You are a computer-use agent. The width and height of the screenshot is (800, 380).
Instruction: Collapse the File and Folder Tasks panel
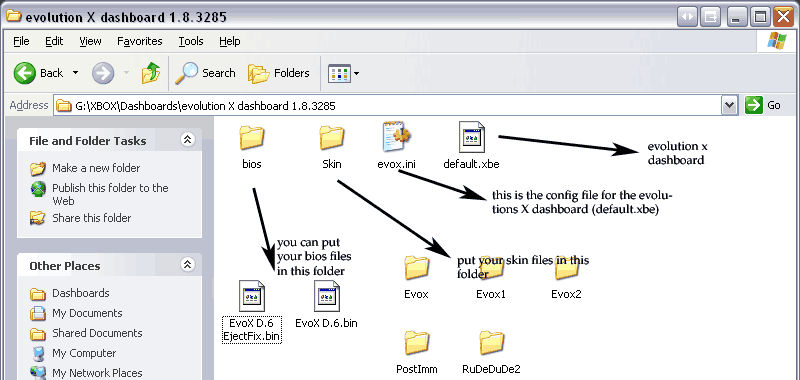(188, 140)
